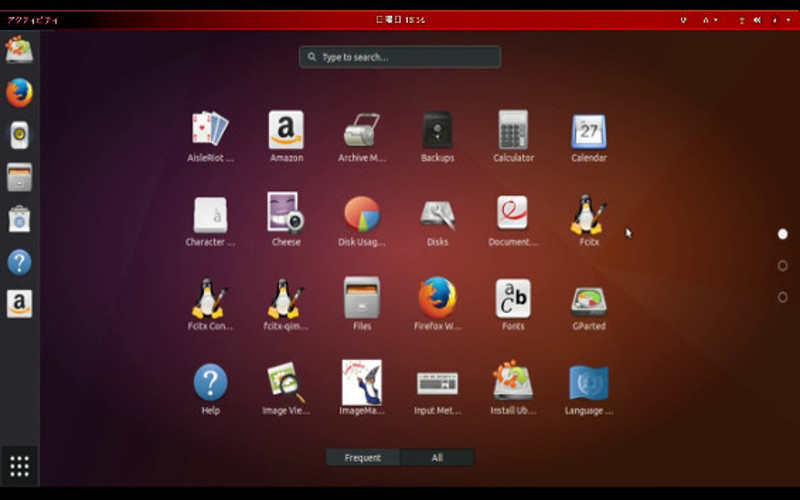
Task: Click Install Ubuntu icon in the dock
Action: click(x=19, y=49)
